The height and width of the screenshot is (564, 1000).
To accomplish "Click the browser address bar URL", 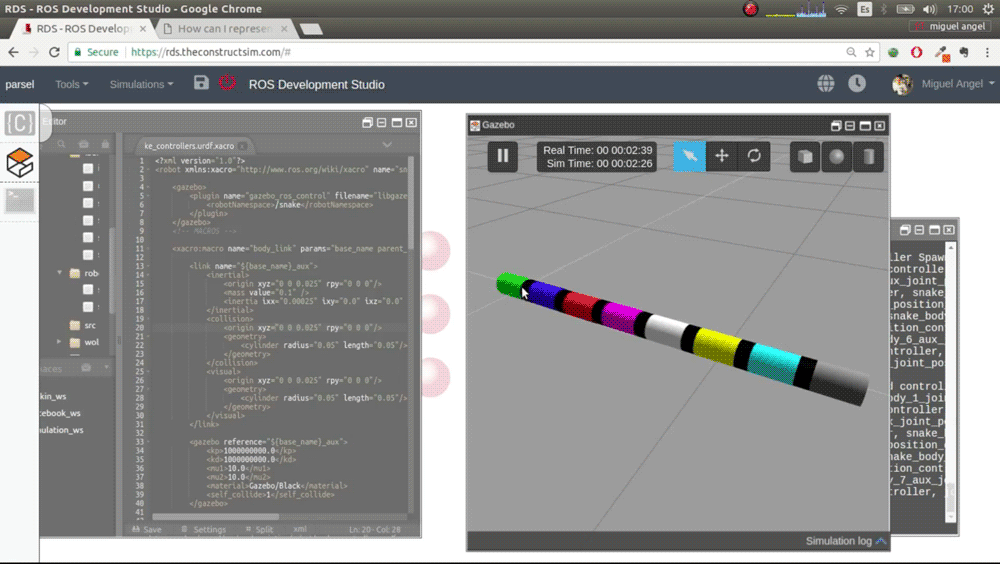I will click(x=210, y=52).
